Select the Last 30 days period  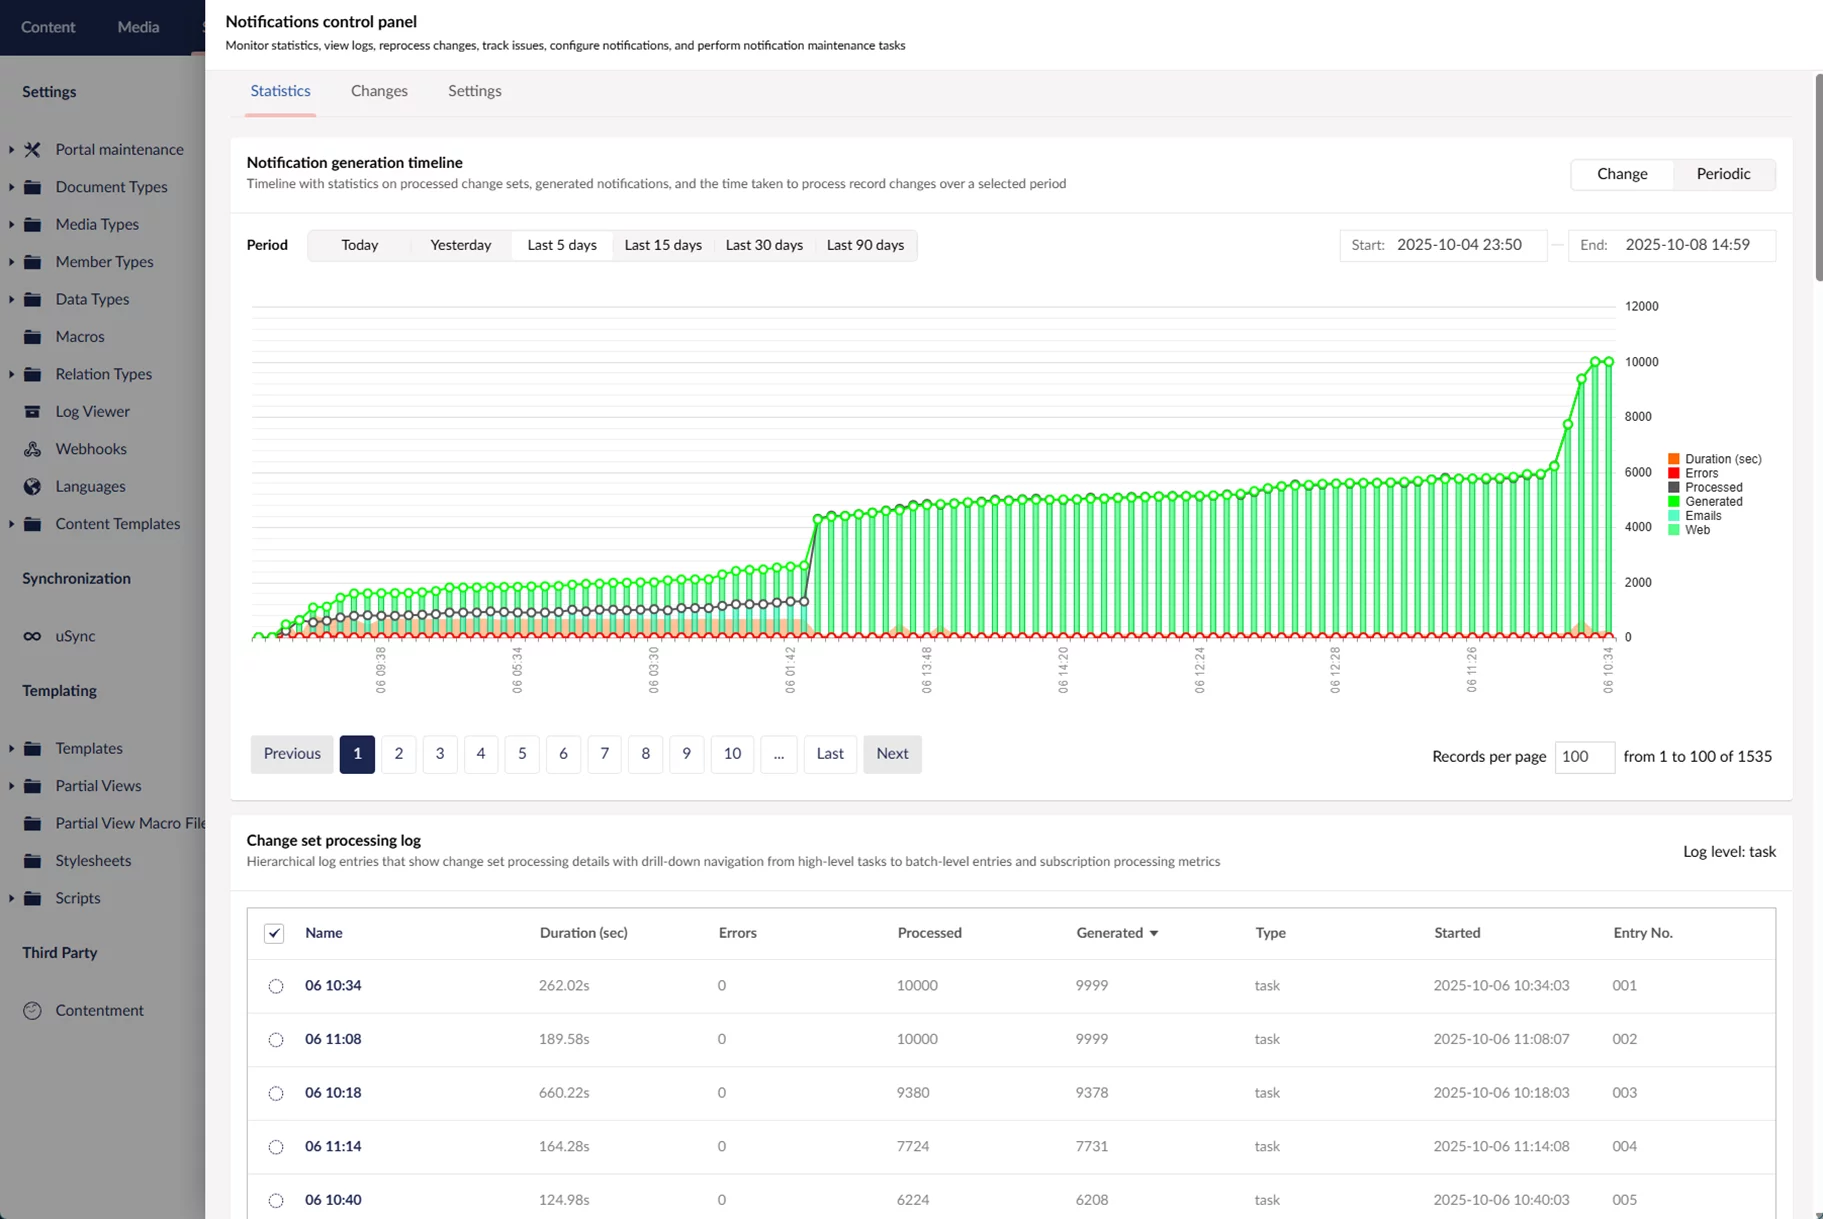click(x=763, y=245)
